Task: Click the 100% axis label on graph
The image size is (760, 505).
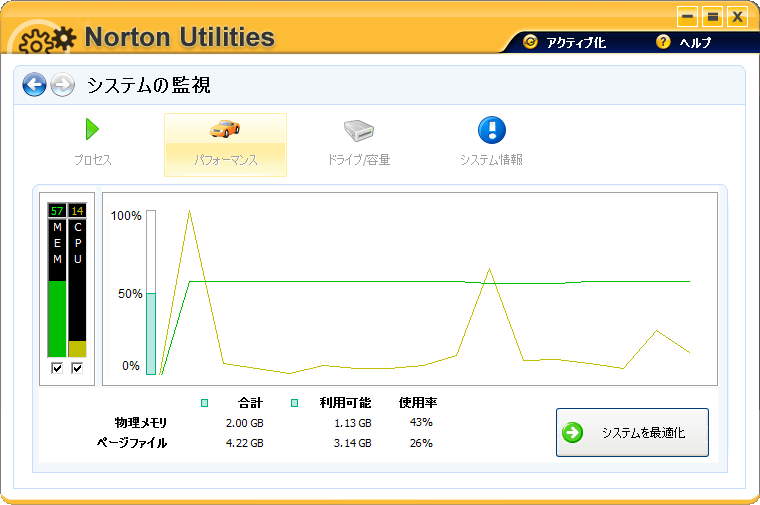Action: point(126,216)
